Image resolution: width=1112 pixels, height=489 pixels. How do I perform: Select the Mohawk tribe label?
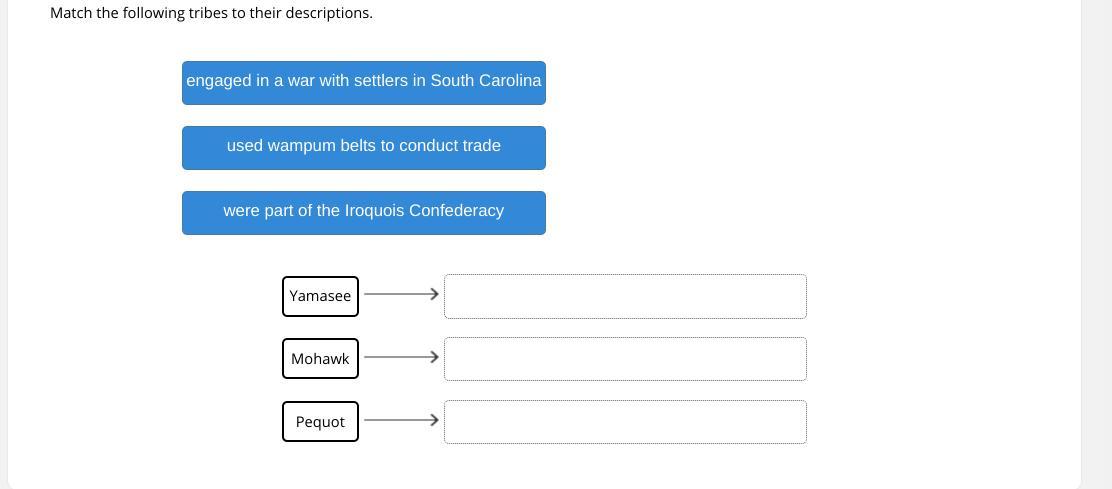(x=320, y=359)
